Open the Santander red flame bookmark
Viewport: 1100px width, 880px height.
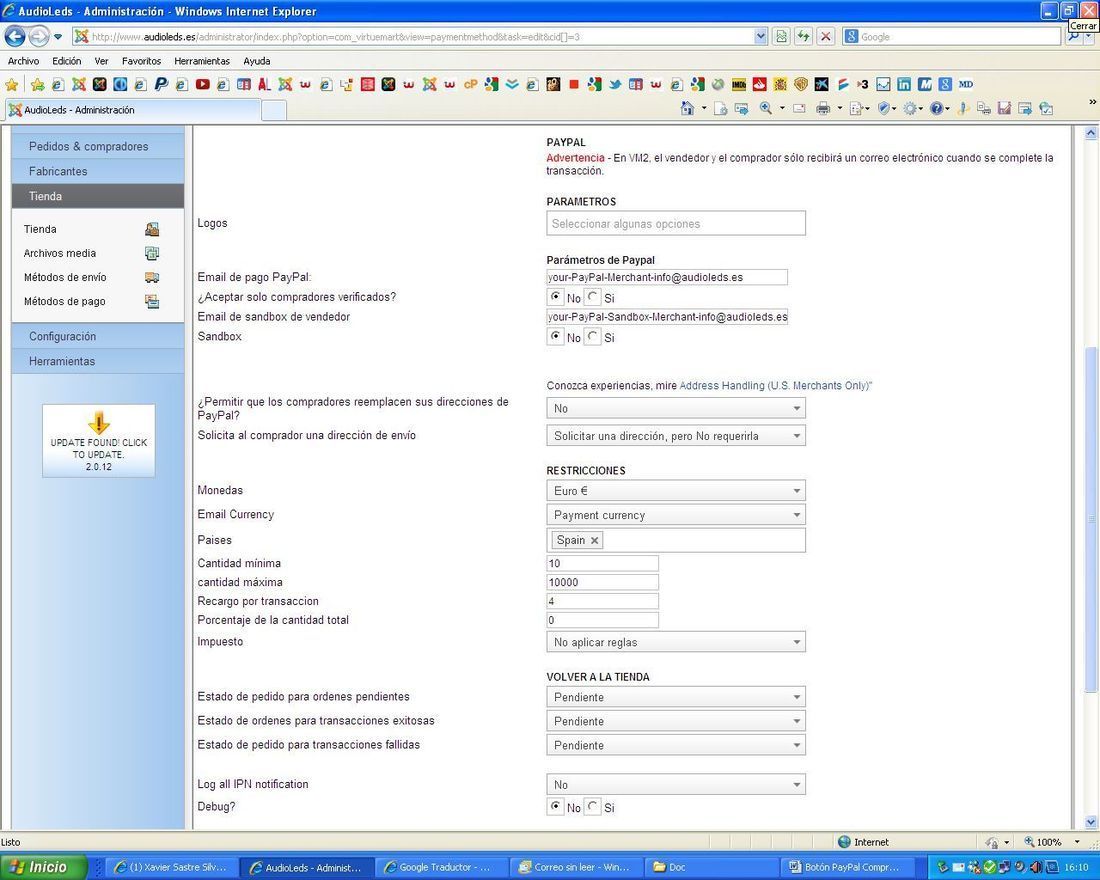point(759,84)
